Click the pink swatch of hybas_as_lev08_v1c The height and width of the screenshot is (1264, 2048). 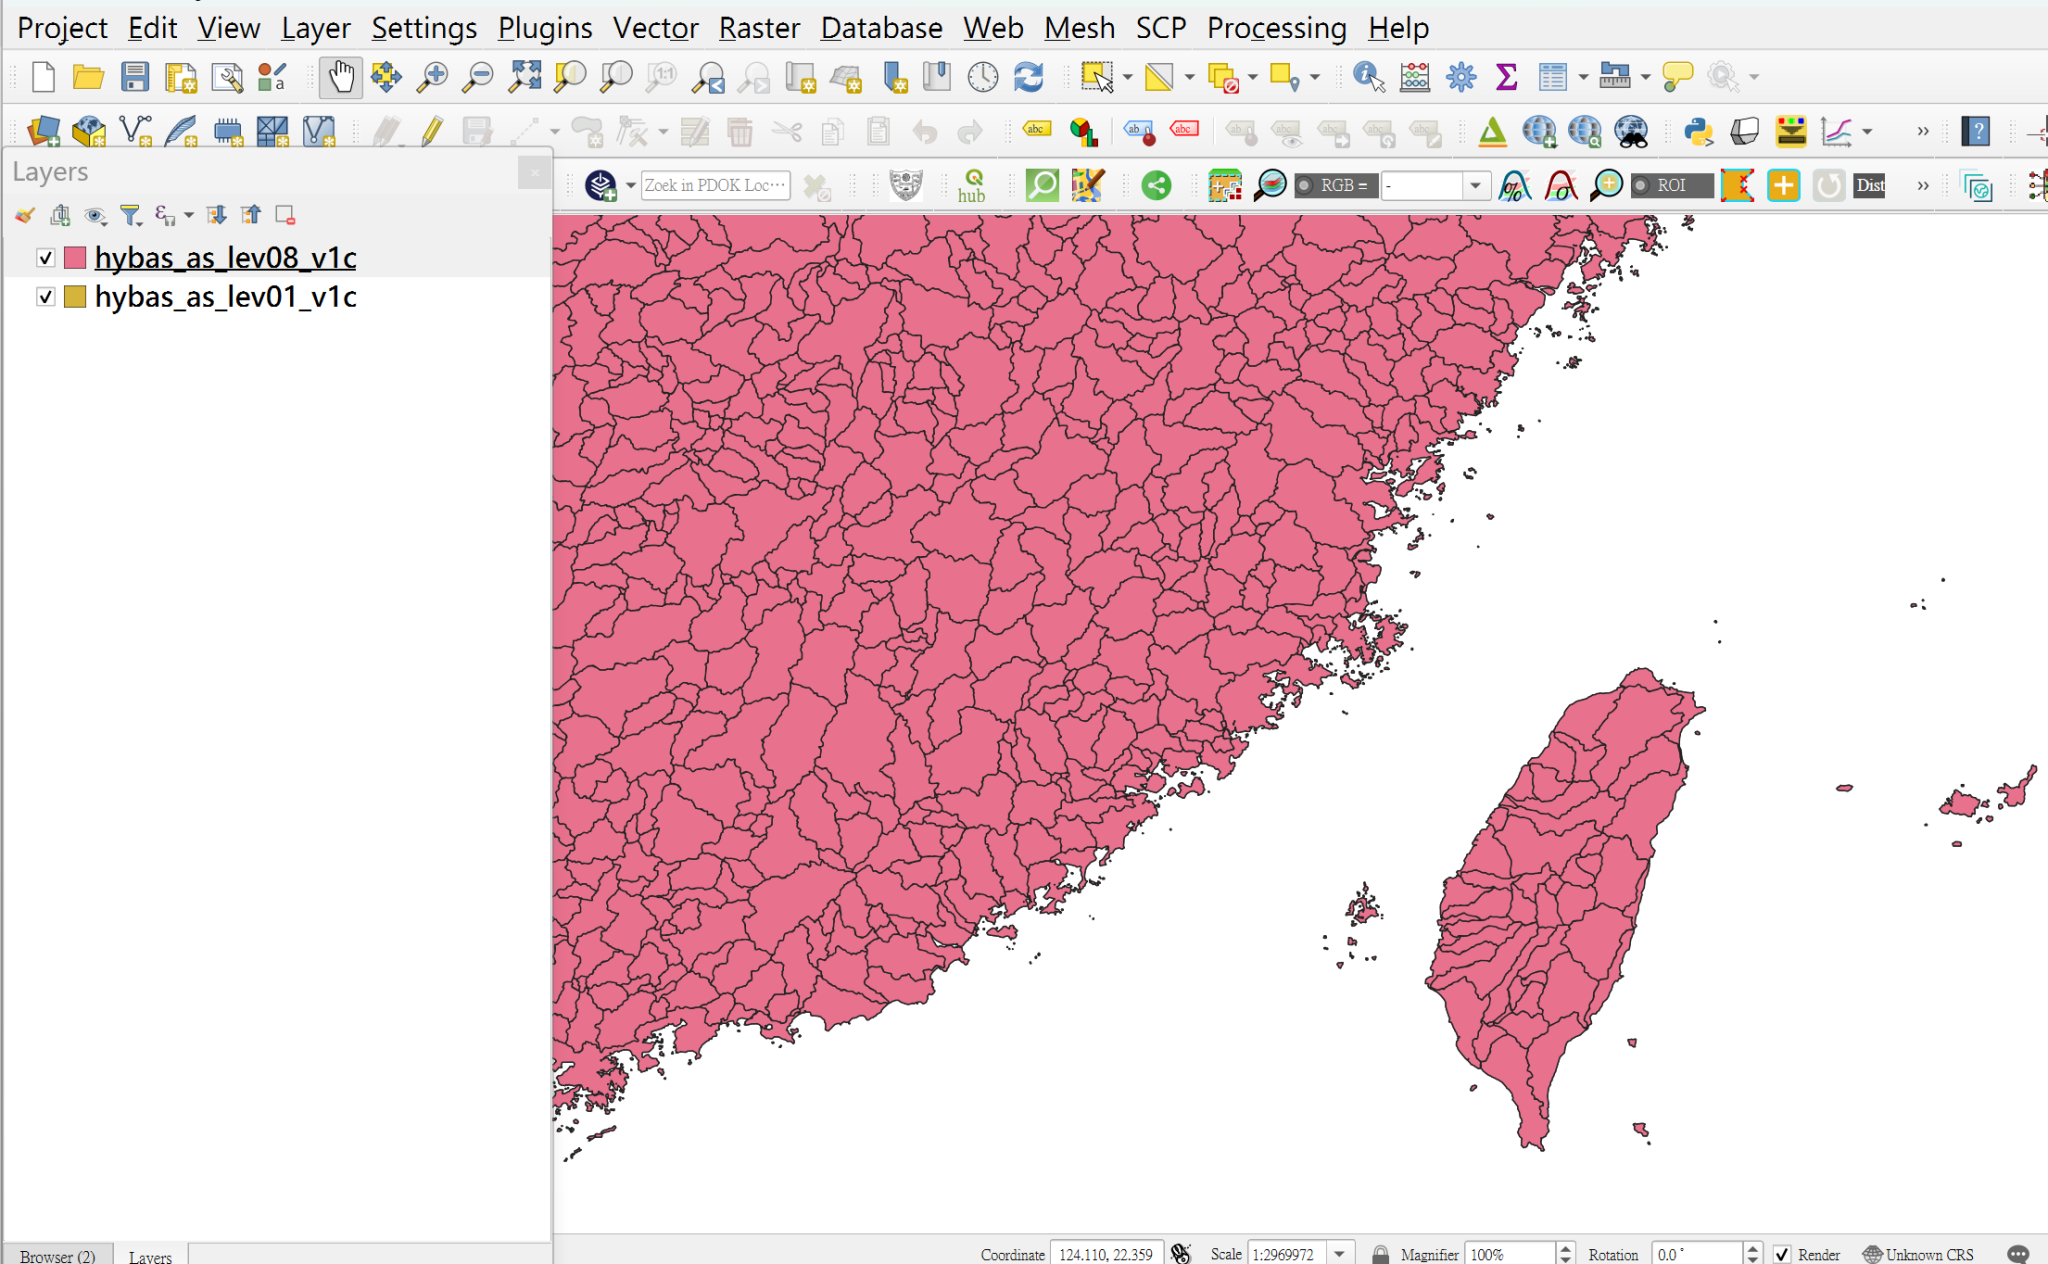coord(75,258)
